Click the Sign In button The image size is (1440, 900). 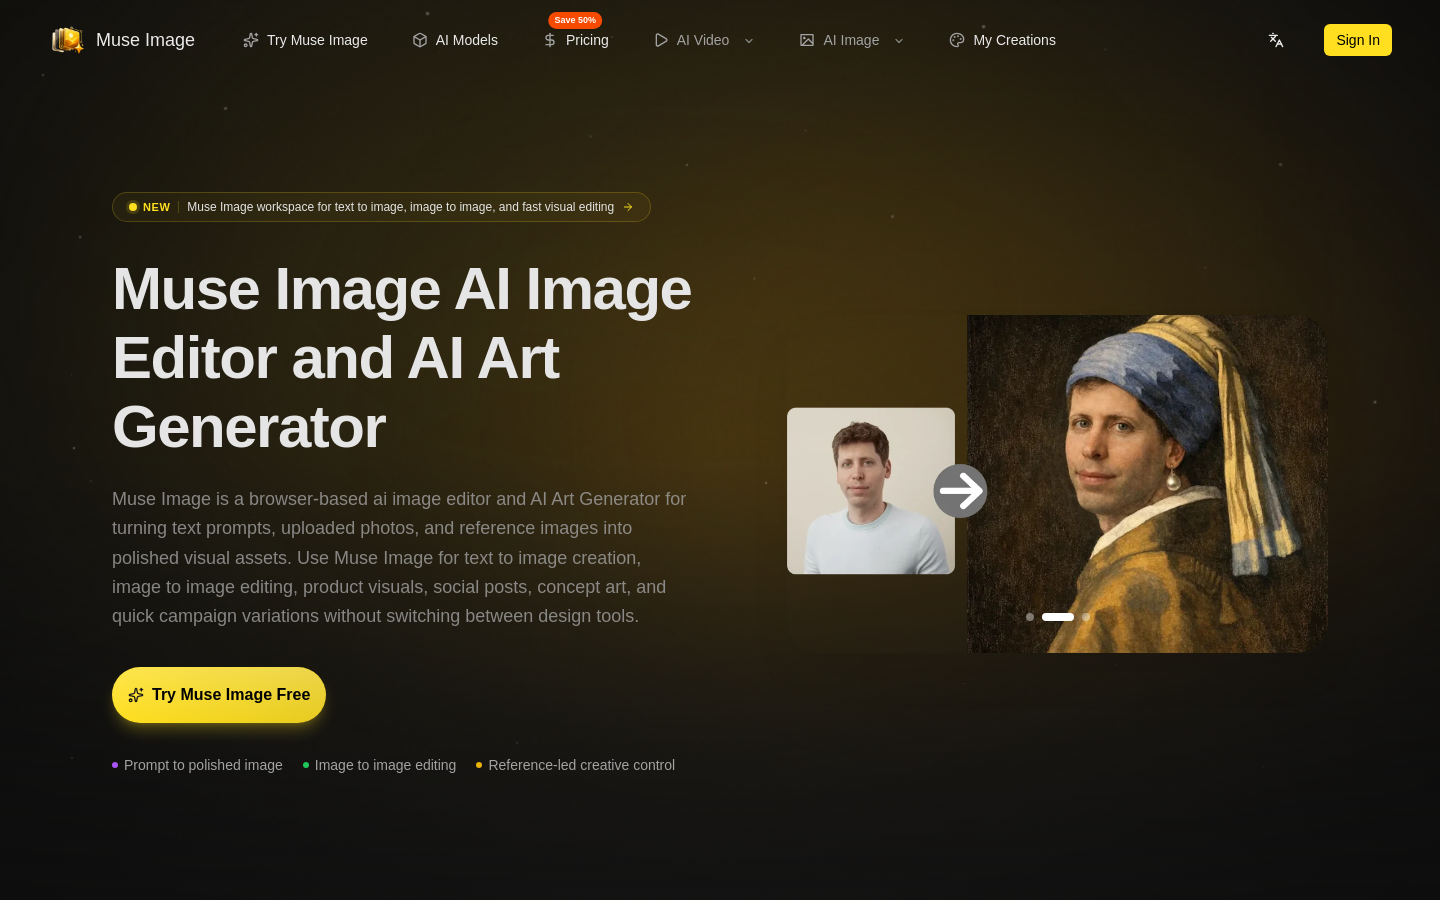tap(1358, 40)
